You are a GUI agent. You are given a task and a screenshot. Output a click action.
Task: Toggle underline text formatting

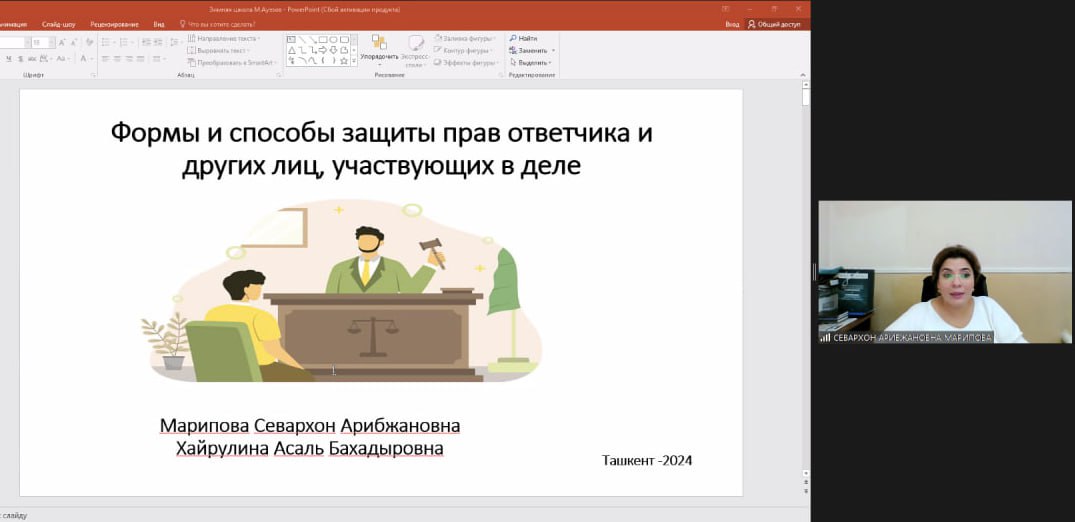8,59
